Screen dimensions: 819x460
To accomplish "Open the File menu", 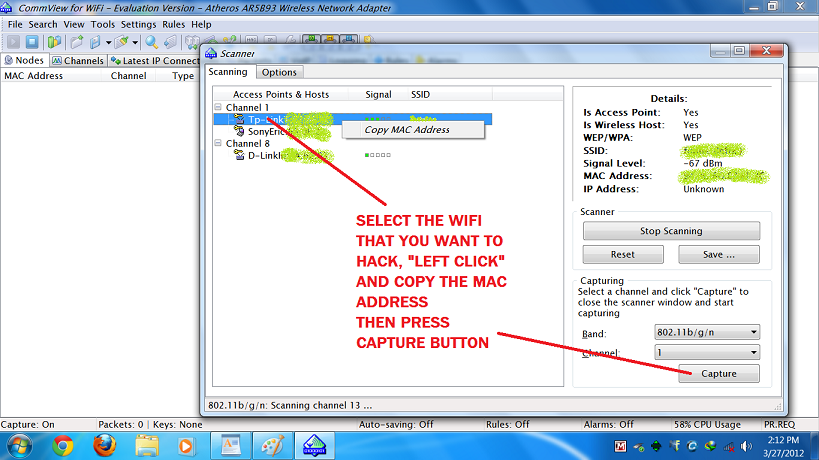I will pyautogui.click(x=15, y=25).
